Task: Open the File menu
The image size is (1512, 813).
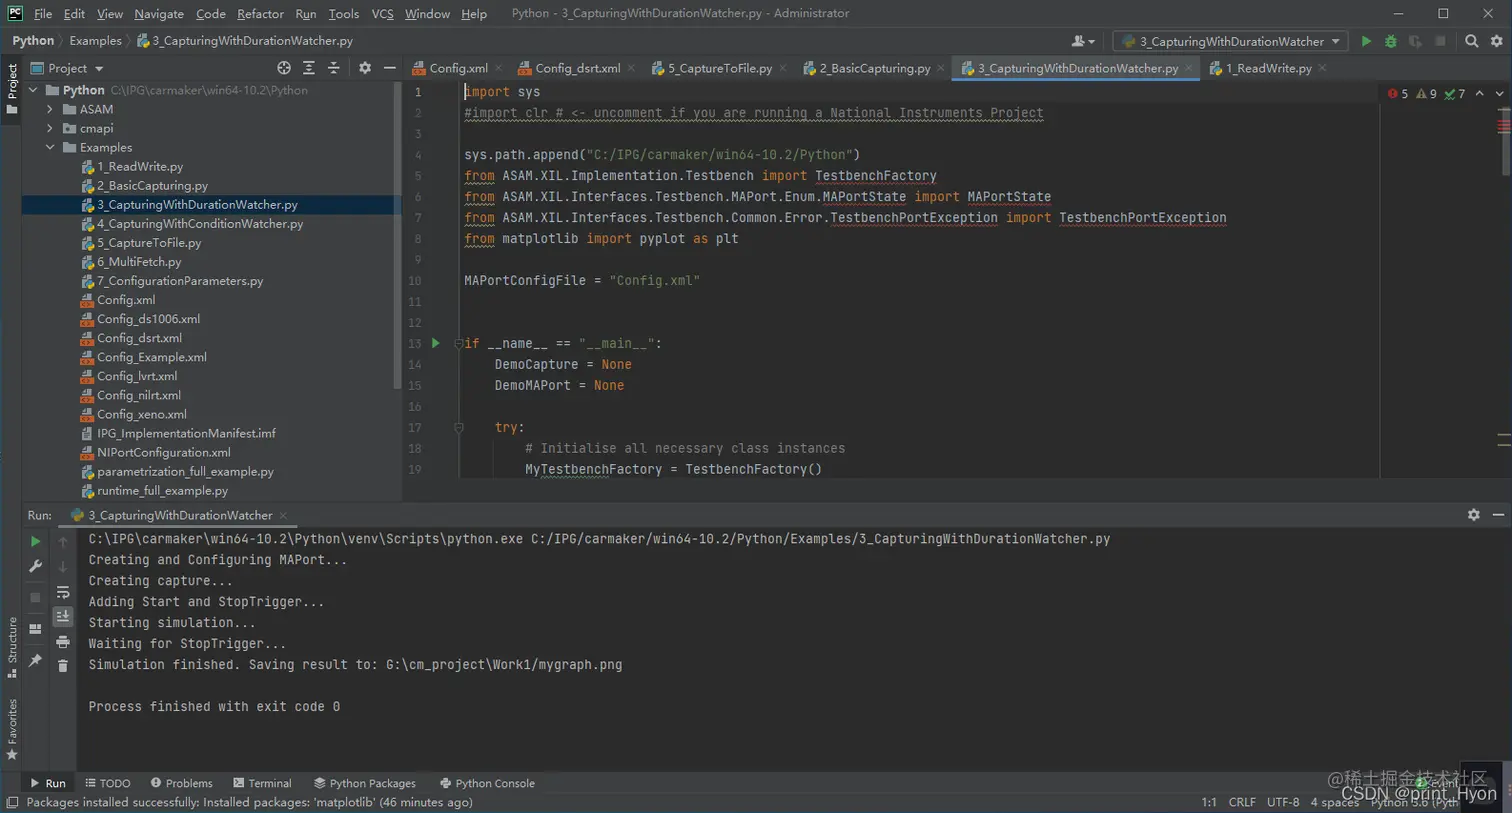Action: point(43,14)
